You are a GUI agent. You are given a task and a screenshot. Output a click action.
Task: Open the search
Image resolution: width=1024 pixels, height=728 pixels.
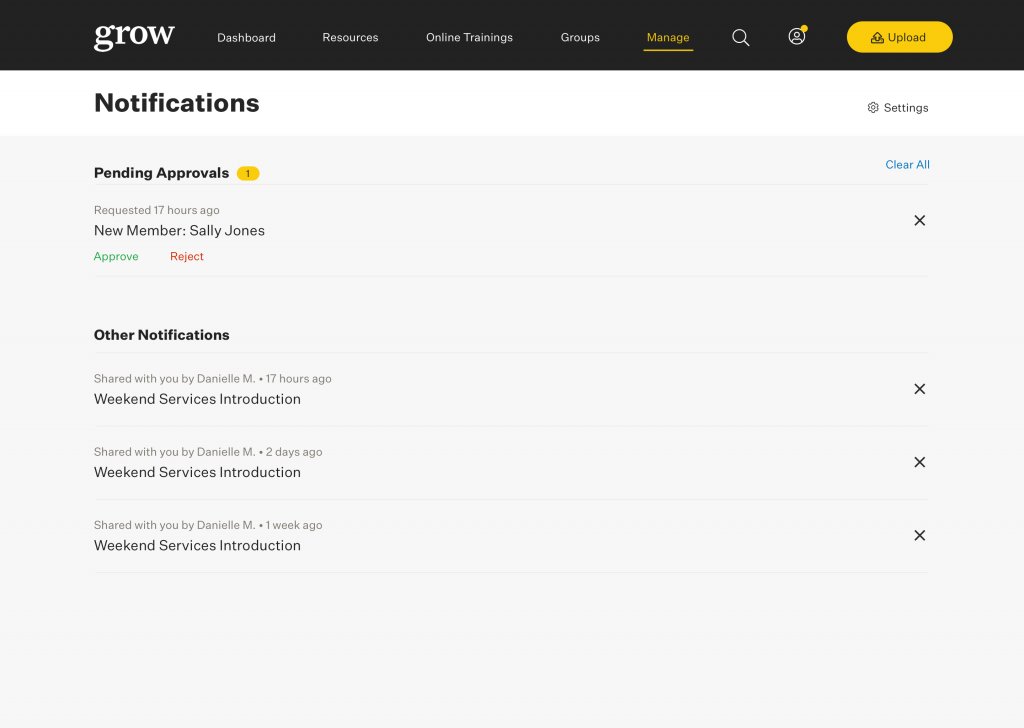tap(740, 37)
